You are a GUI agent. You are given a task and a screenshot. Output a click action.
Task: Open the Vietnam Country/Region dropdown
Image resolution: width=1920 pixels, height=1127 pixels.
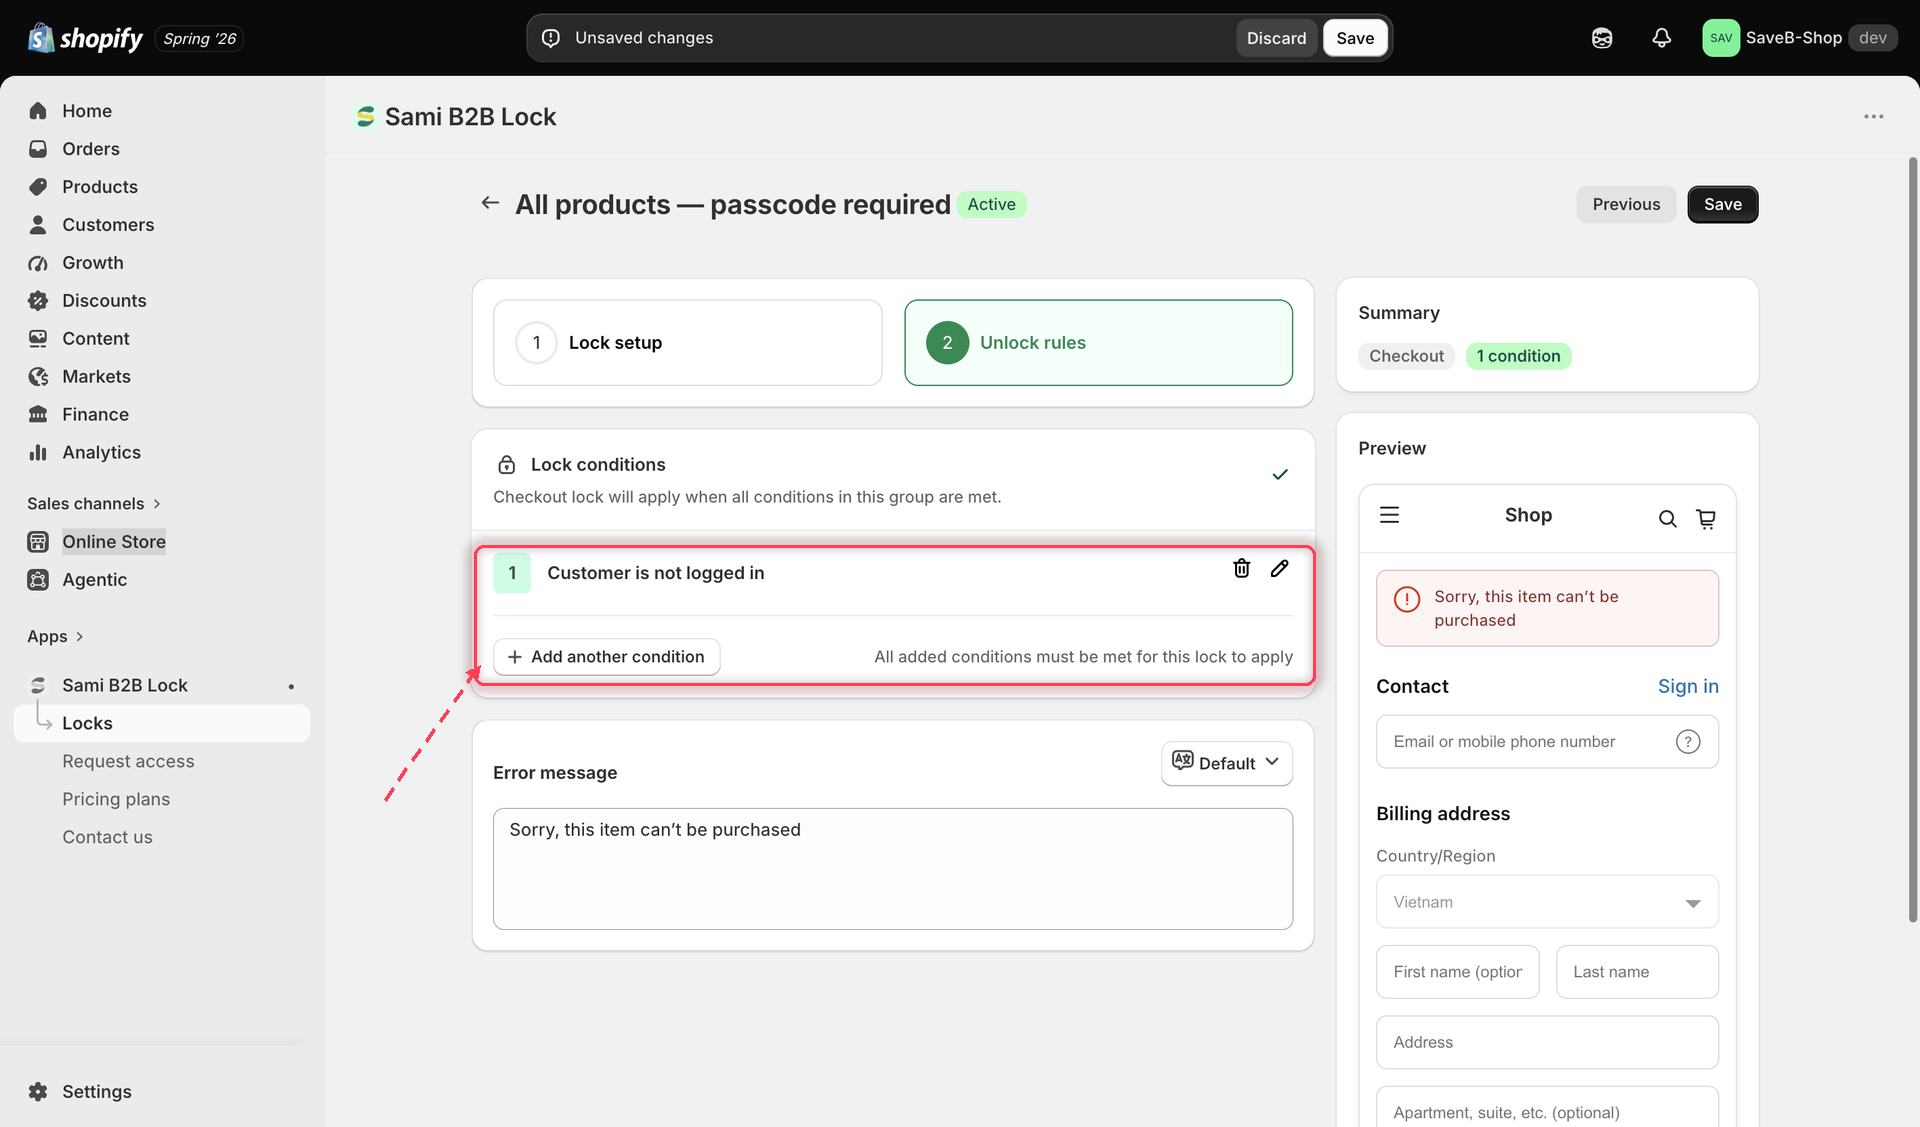[1547, 902]
